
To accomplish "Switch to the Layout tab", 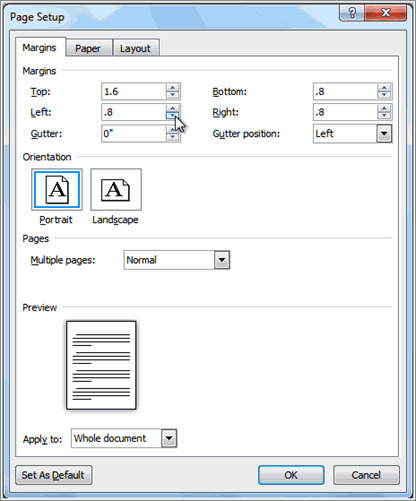I will 135,48.
